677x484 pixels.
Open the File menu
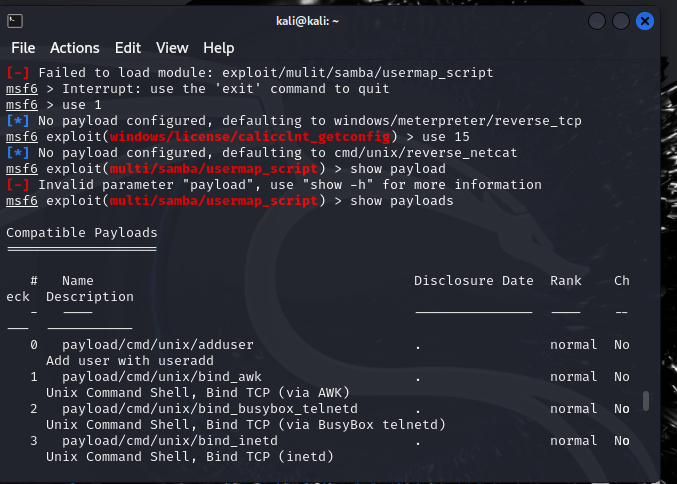click(23, 47)
